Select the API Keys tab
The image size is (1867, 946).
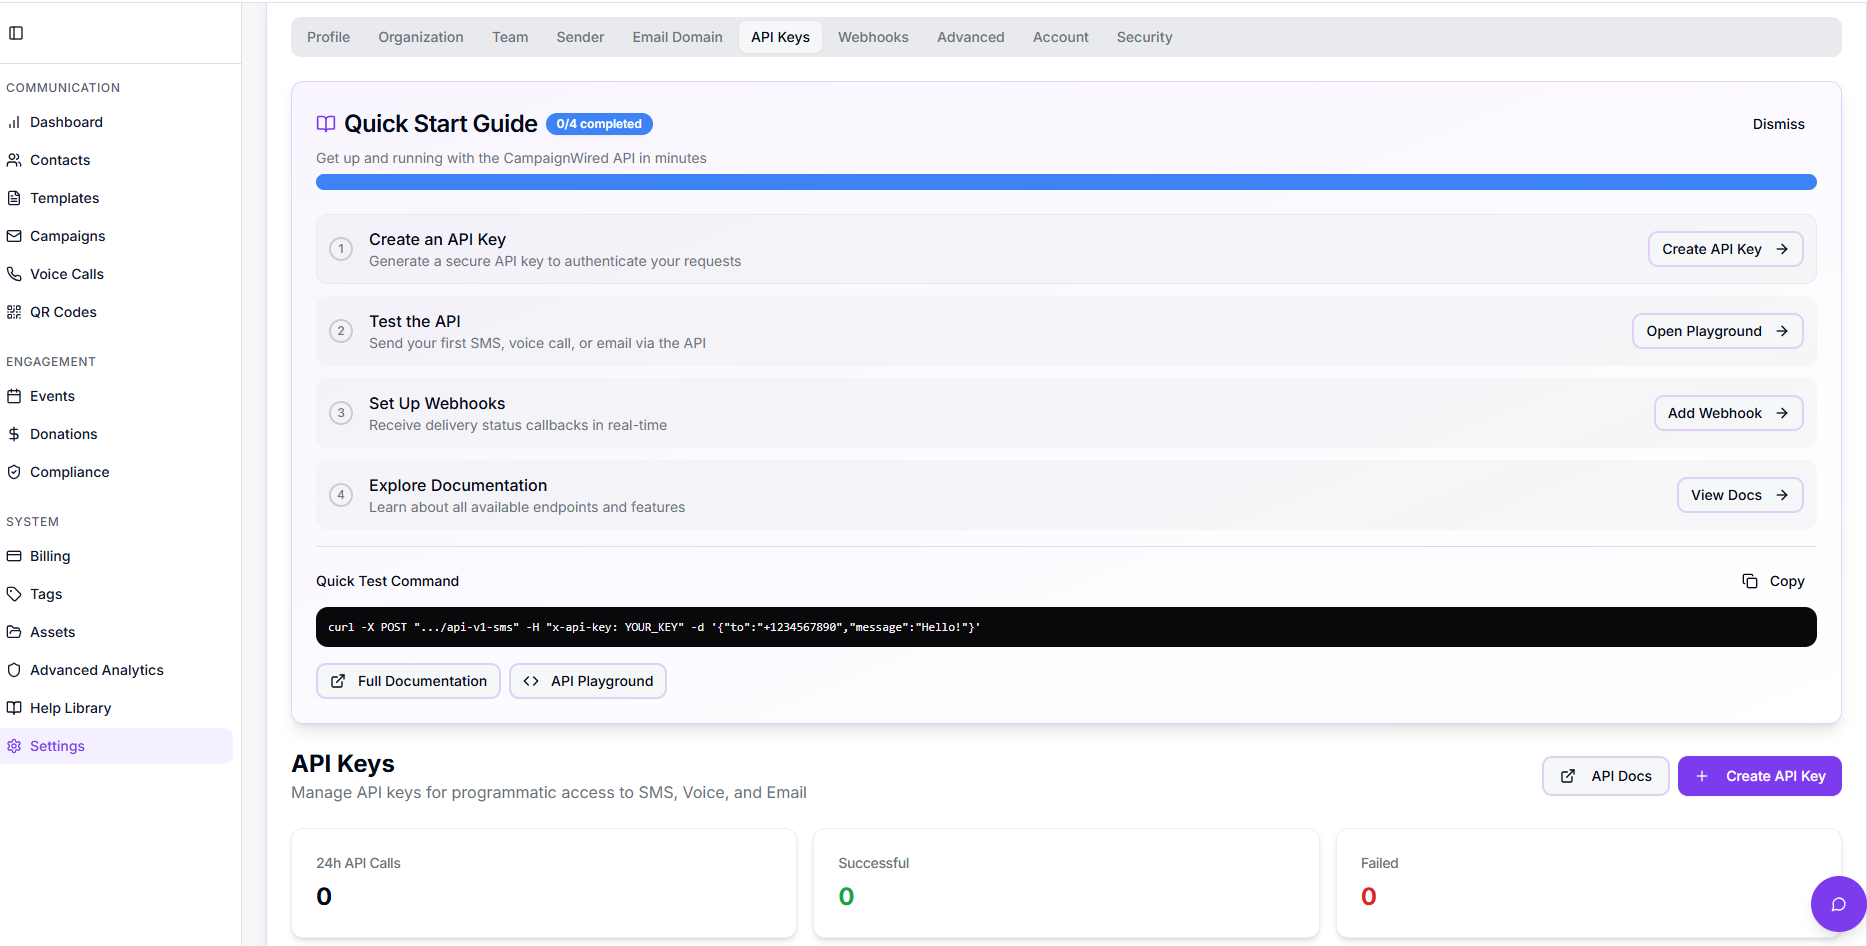pyautogui.click(x=780, y=37)
